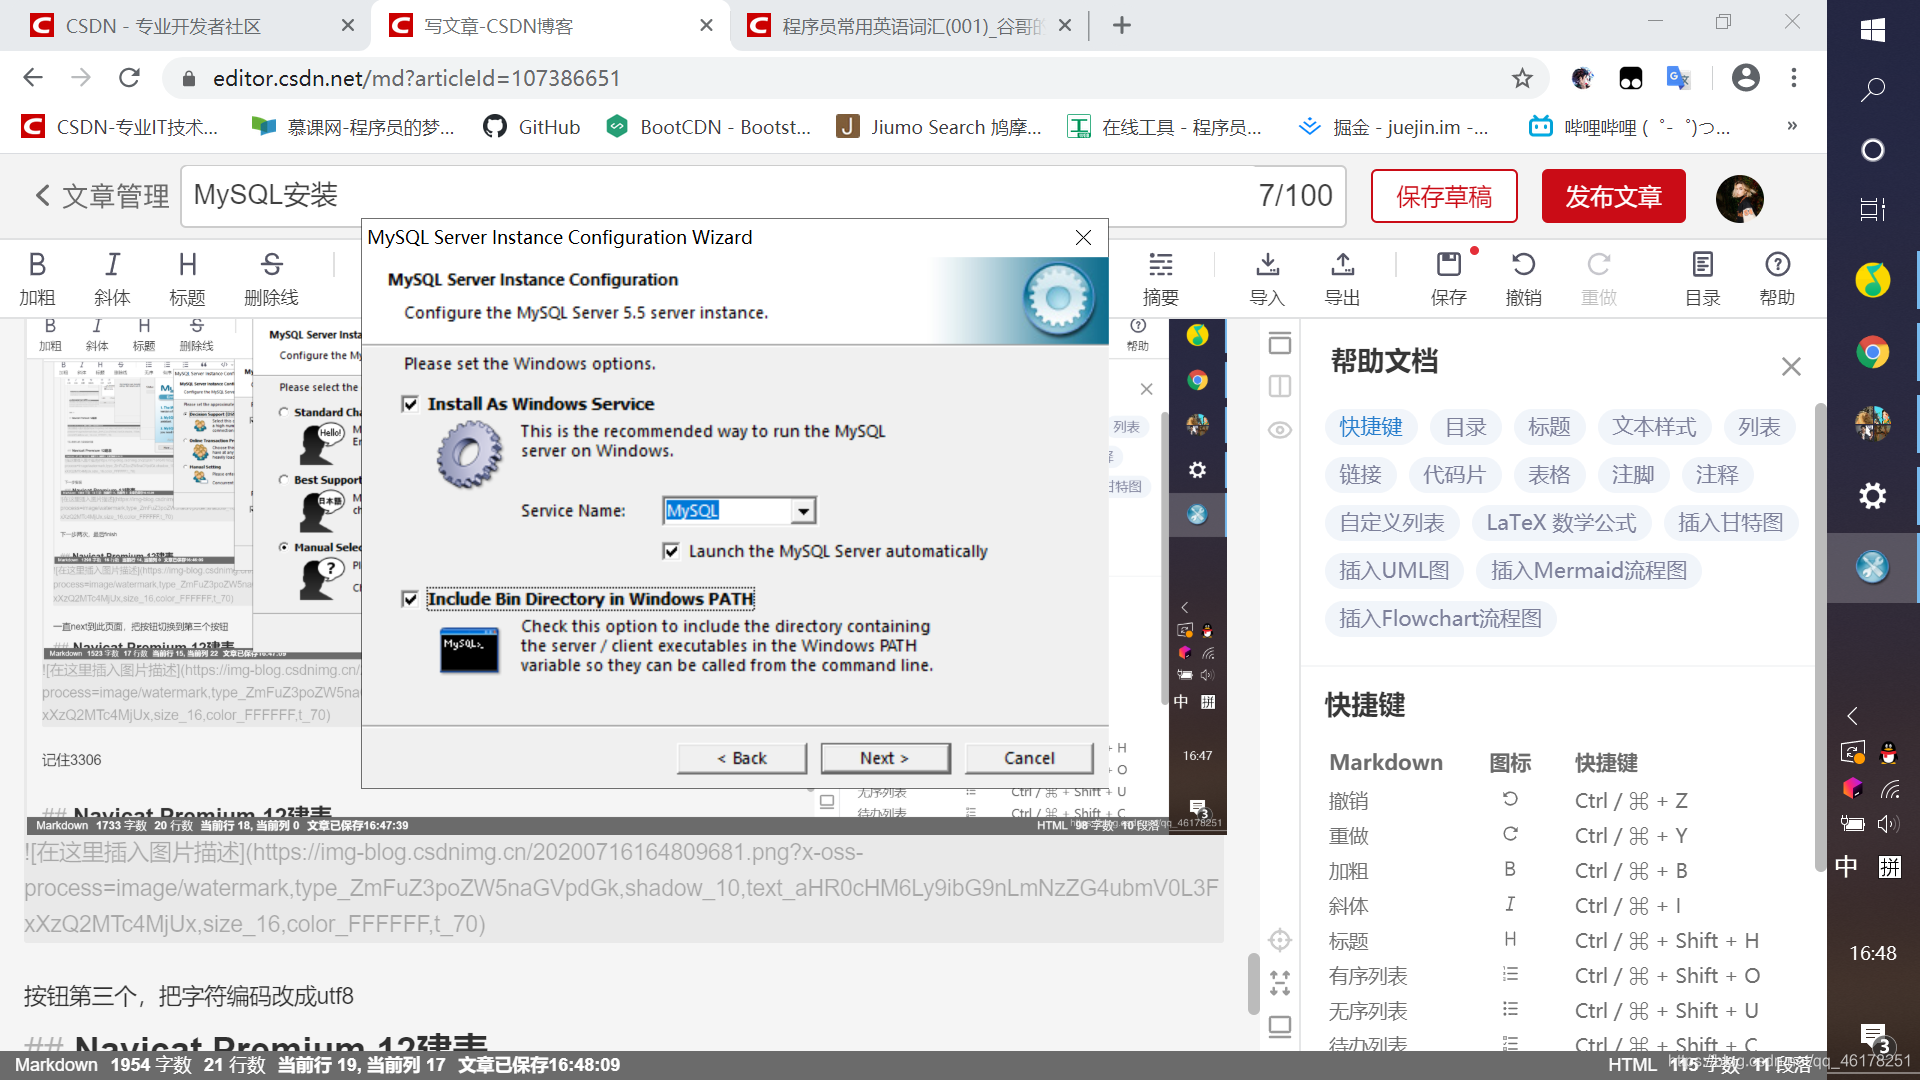Click the 发布文章 publish button
1920x1080 pixels.
point(1613,196)
